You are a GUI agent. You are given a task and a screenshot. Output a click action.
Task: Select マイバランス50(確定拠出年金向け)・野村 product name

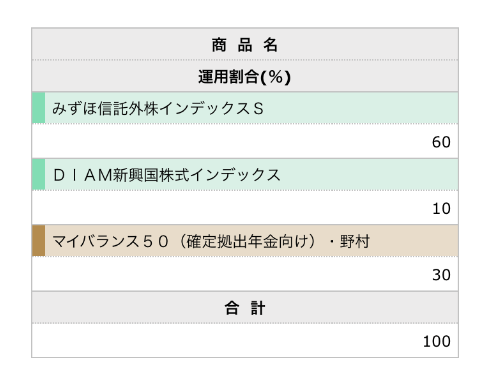[x=211, y=241]
